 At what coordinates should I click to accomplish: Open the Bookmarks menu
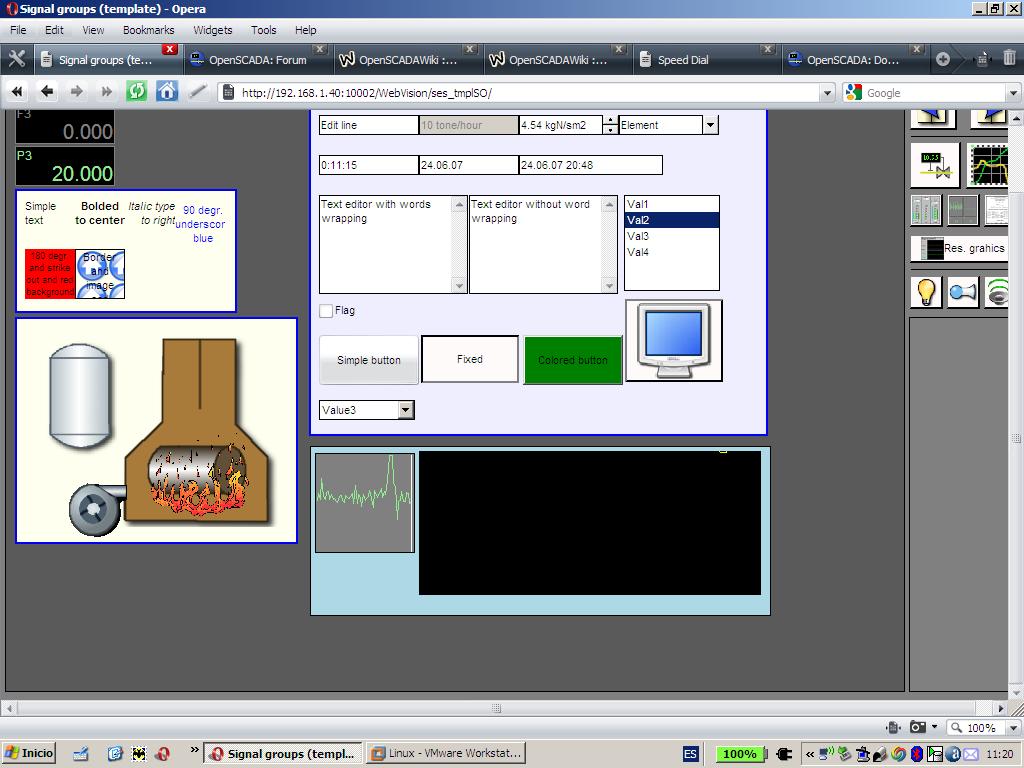(x=148, y=30)
